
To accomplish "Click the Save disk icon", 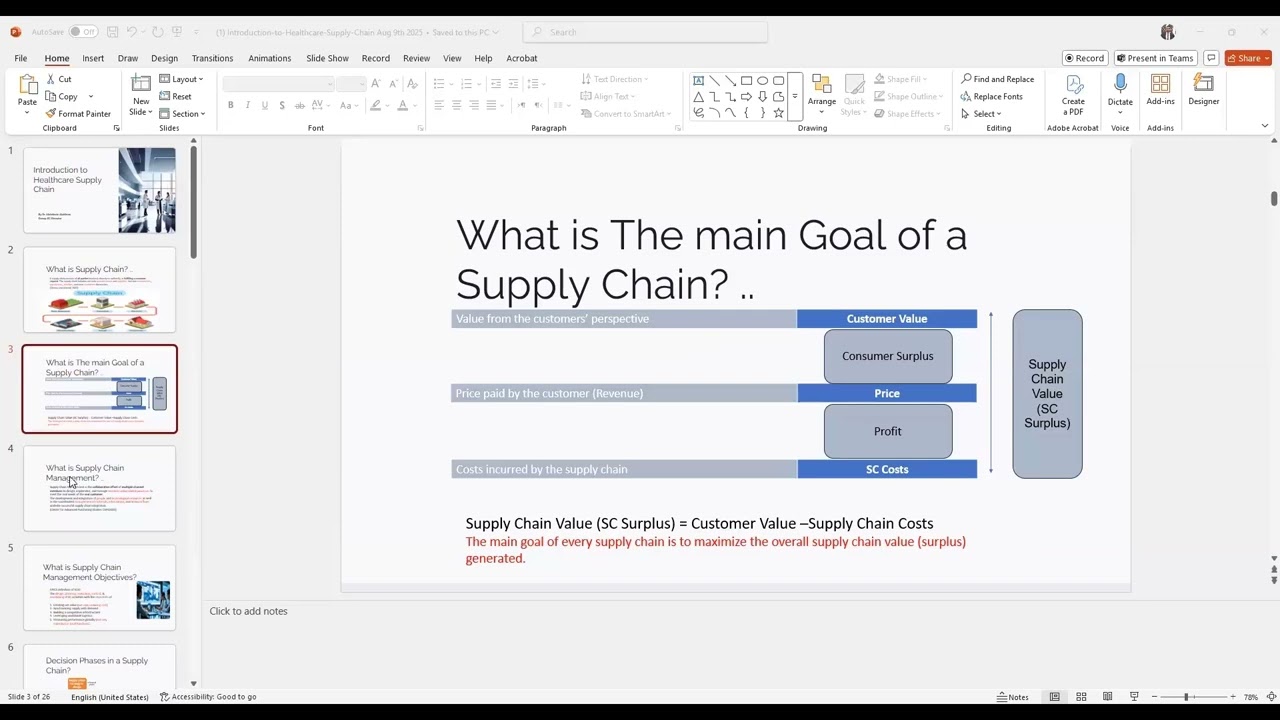I will point(113,32).
